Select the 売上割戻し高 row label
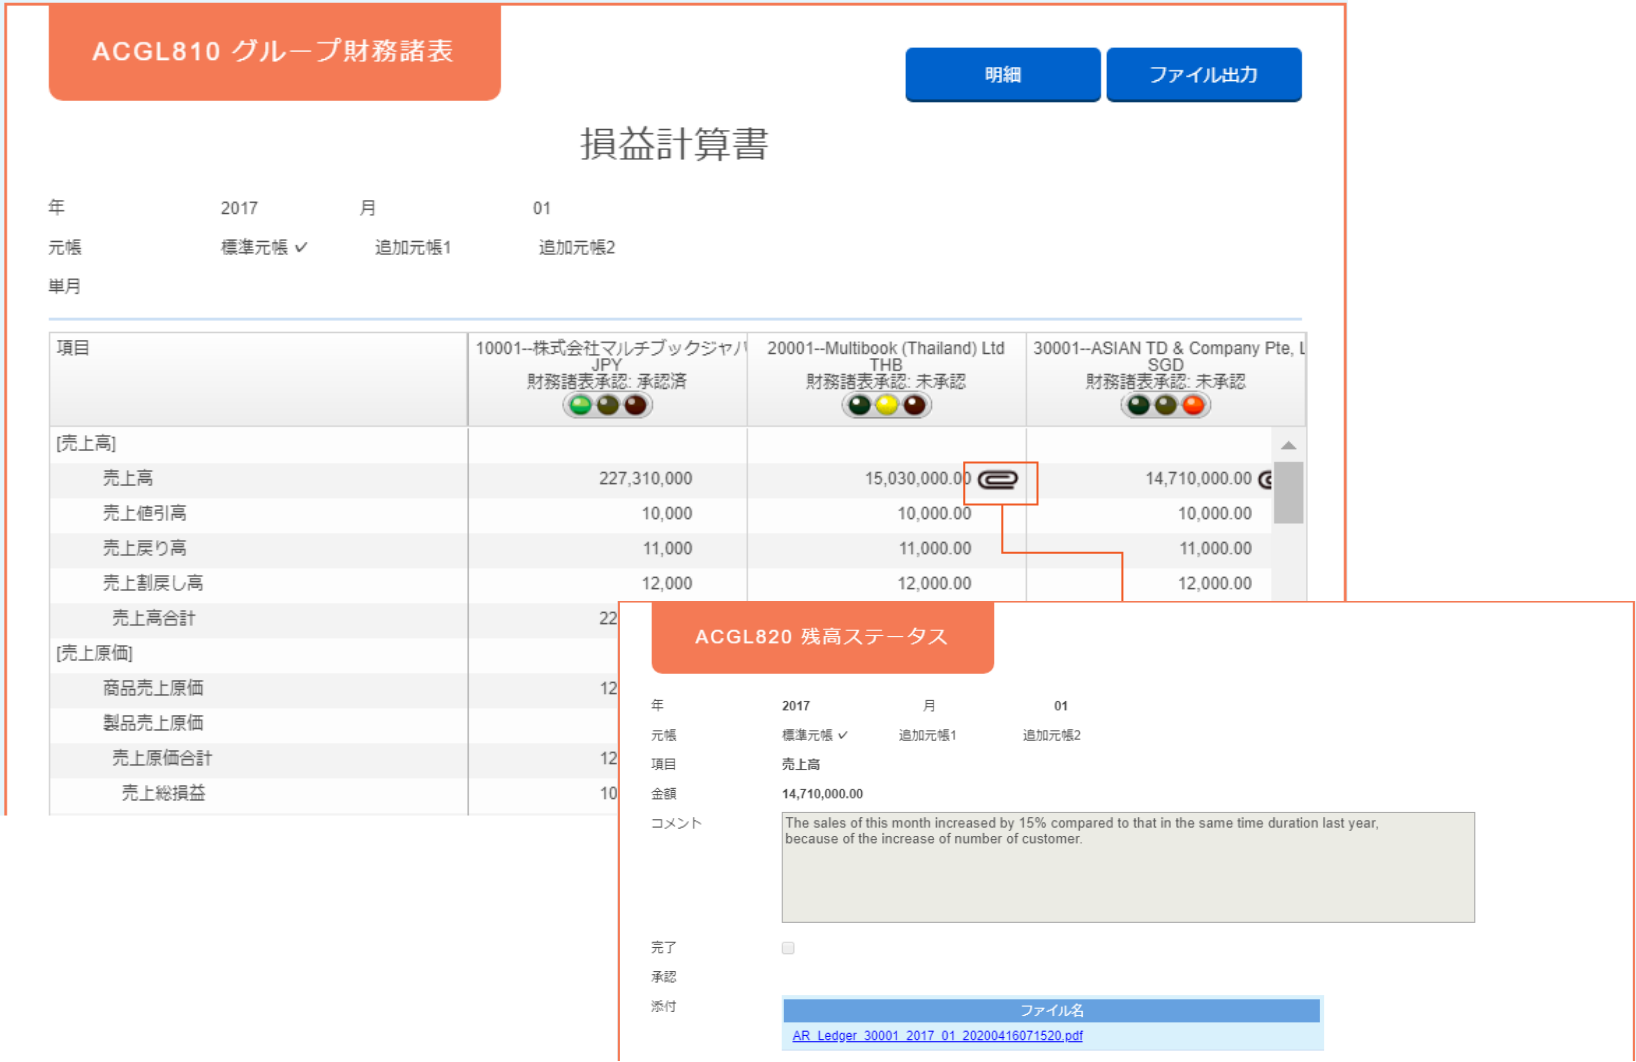 [x=152, y=583]
